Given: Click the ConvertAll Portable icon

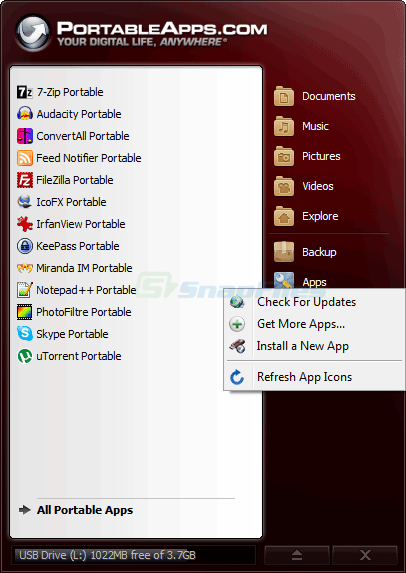Looking at the screenshot, I should (24, 136).
